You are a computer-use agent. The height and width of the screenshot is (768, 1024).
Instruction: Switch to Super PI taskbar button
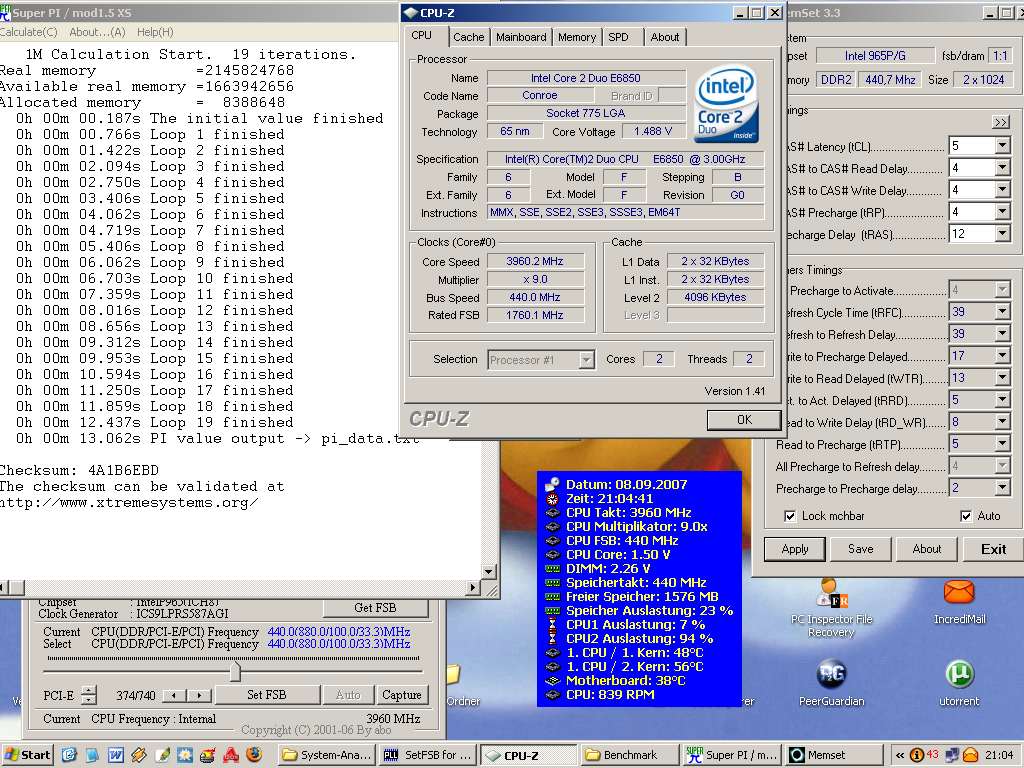click(x=731, y=755)
